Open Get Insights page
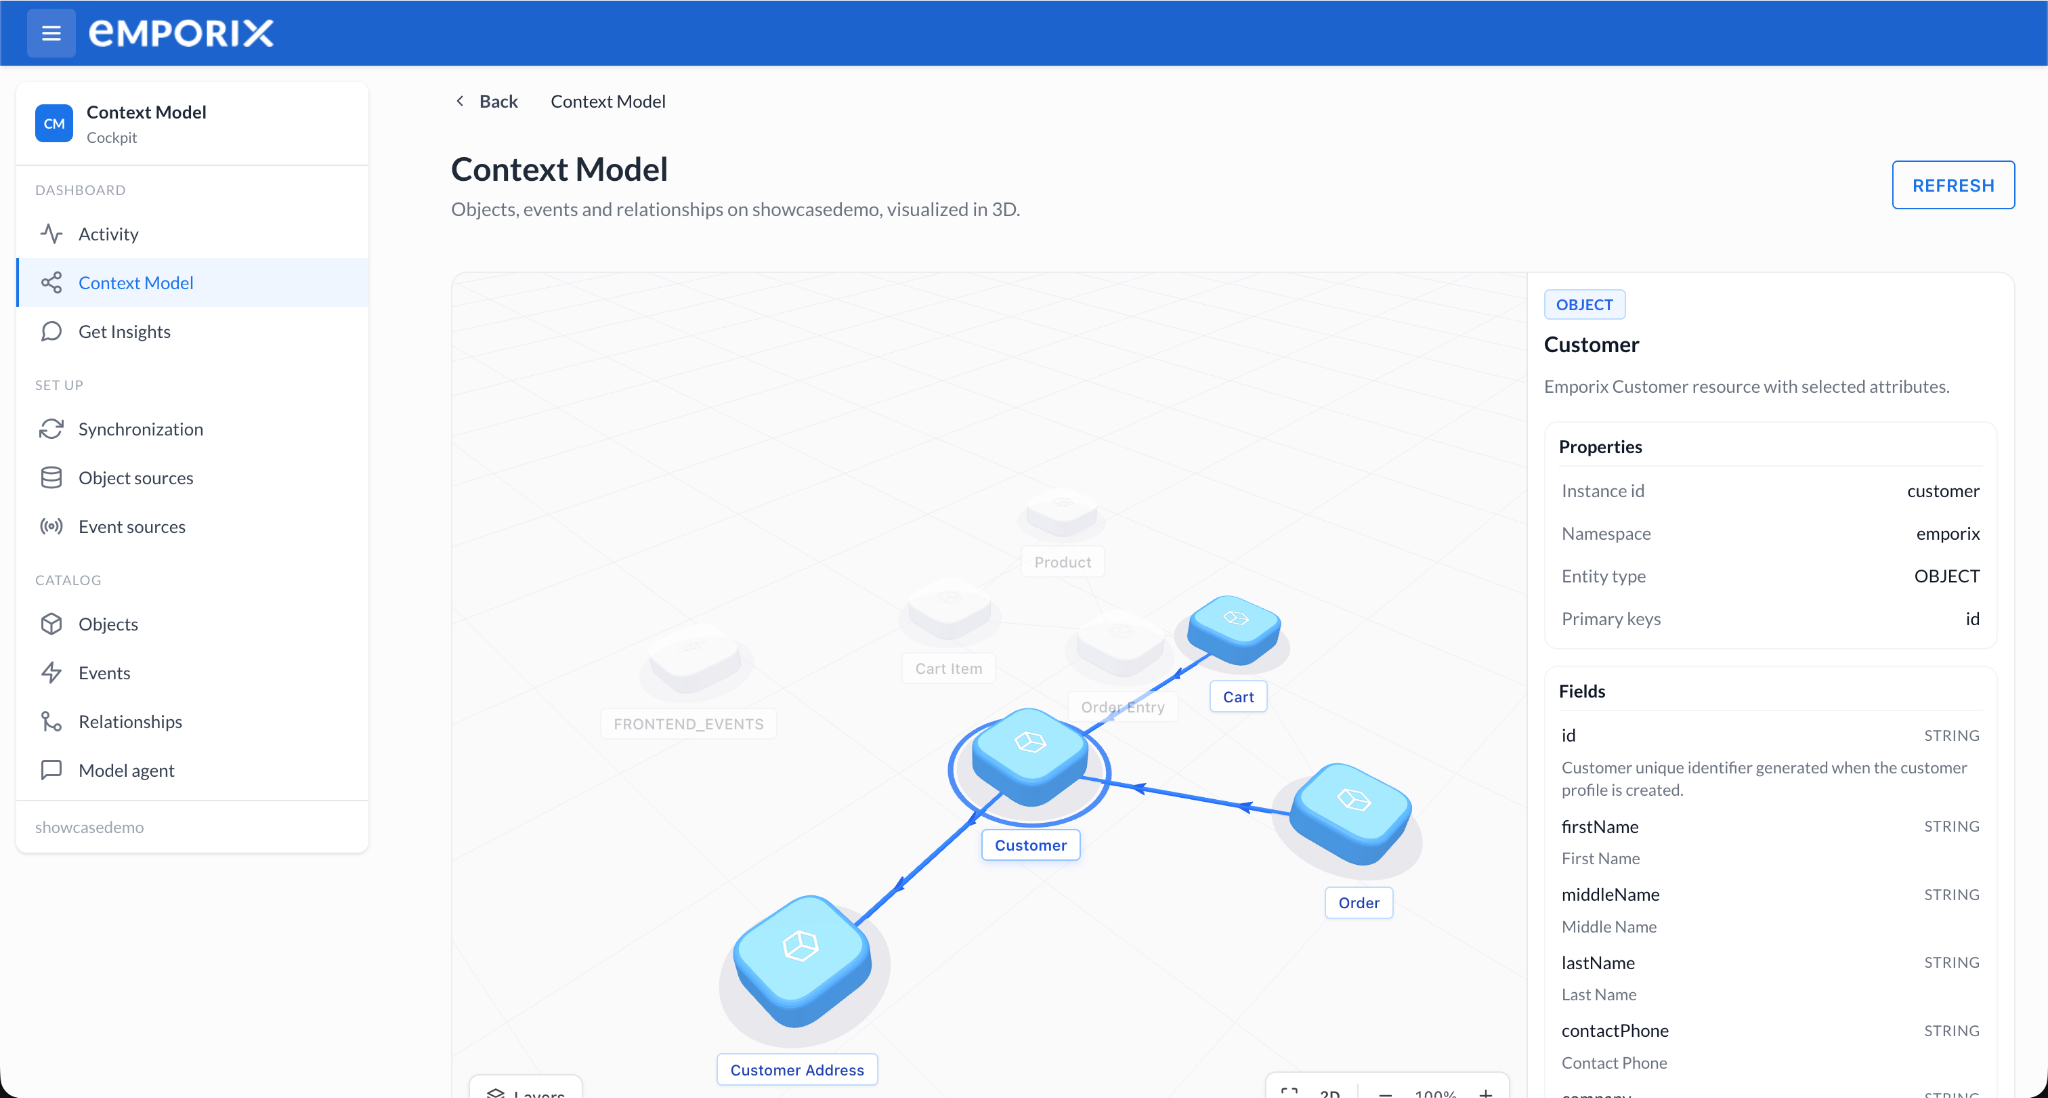This screenshot has width=2048, height=1098. pos(192,332)
